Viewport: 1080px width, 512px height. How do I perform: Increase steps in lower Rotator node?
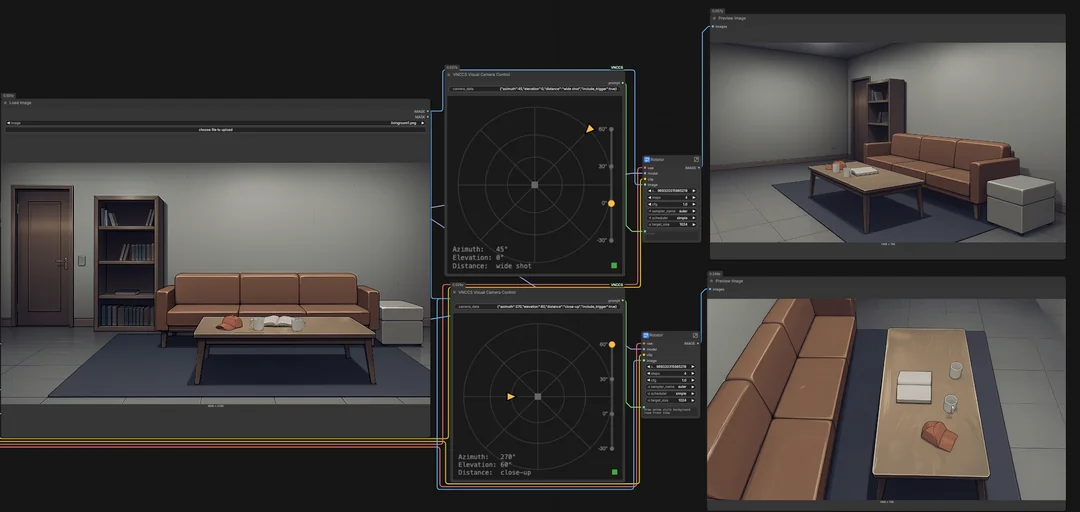click(x=693, y=373)
